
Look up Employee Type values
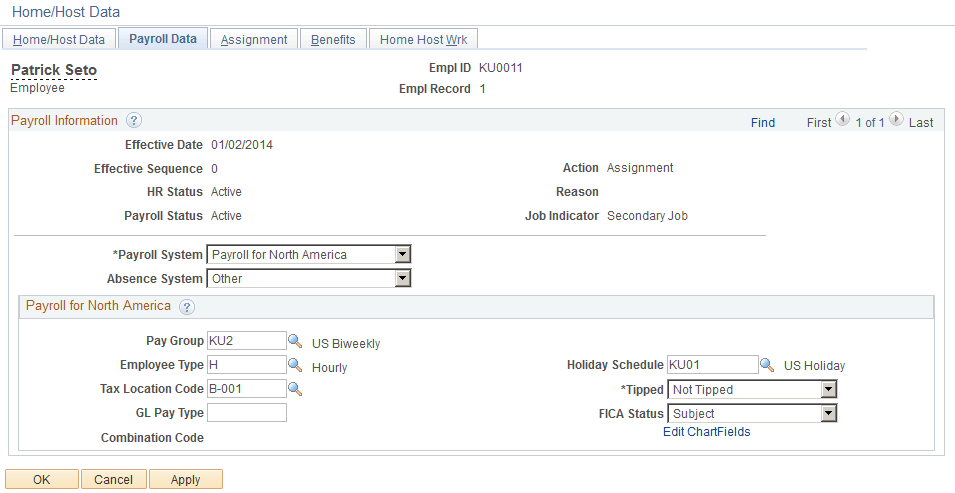coord(295,365)
